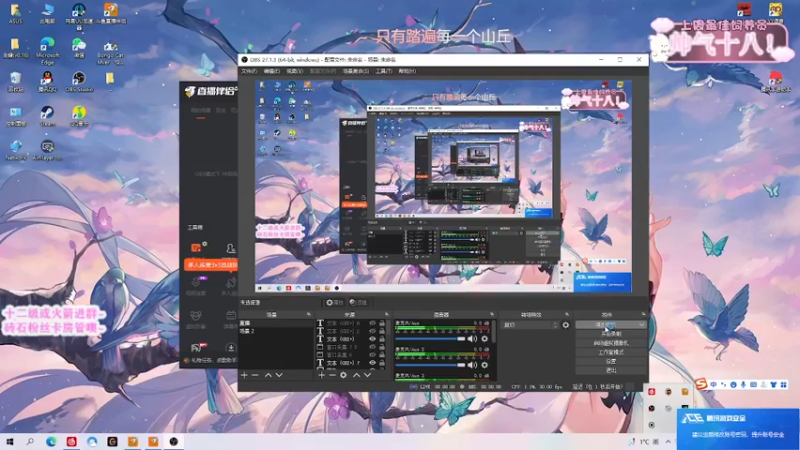Open the 工具(T) Tools menu in OBS
Viewport: 800px width, 450px height.
(x=384, y=71)
